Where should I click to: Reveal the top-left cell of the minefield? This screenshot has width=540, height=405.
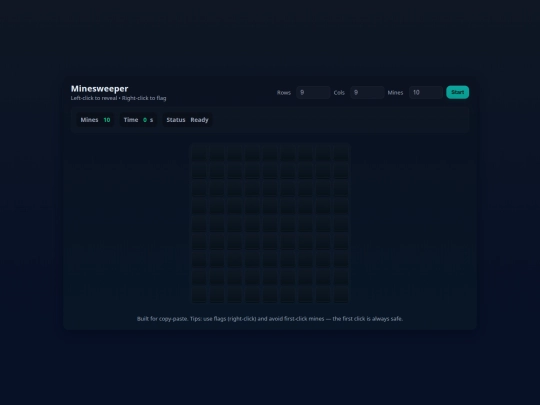(199, 152)
